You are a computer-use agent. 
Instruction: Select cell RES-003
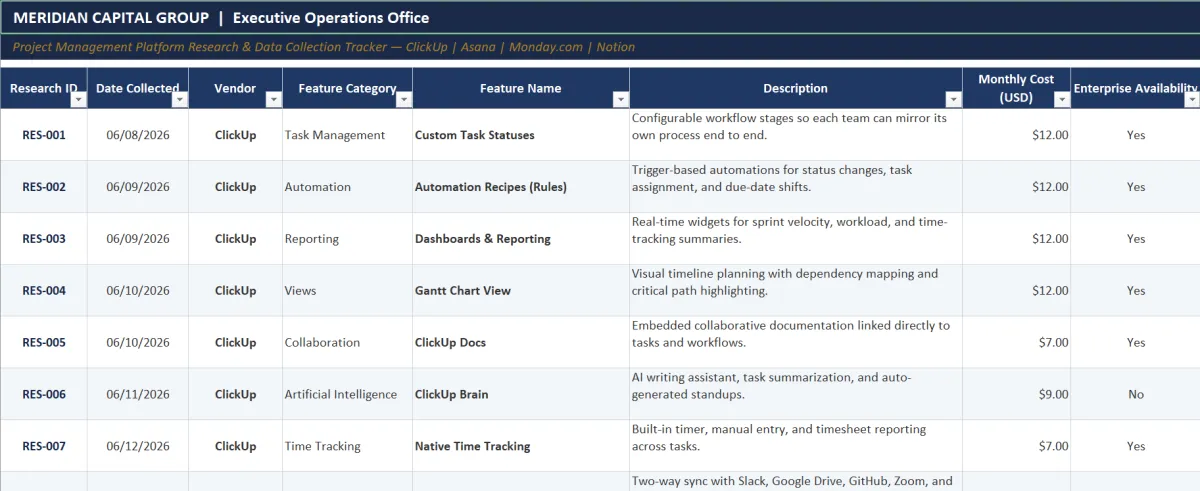point(44,239)
